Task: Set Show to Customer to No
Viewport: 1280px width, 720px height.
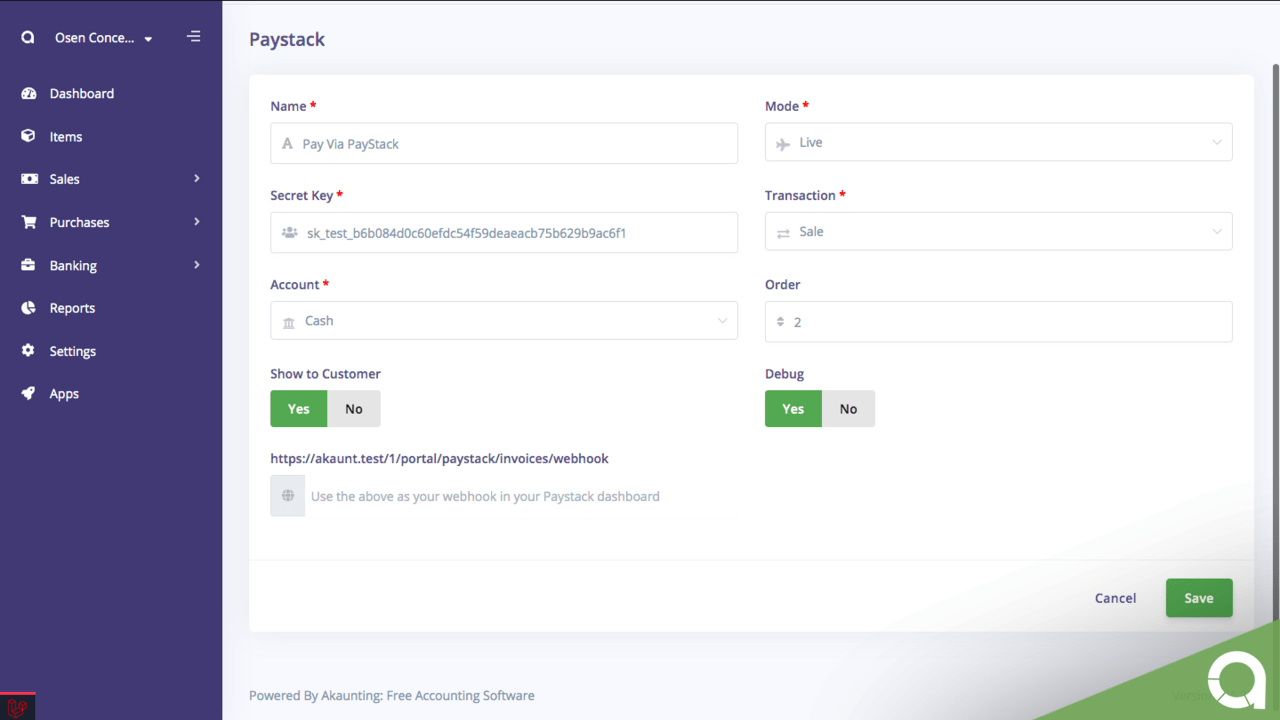Action: (x=354, y=409)
